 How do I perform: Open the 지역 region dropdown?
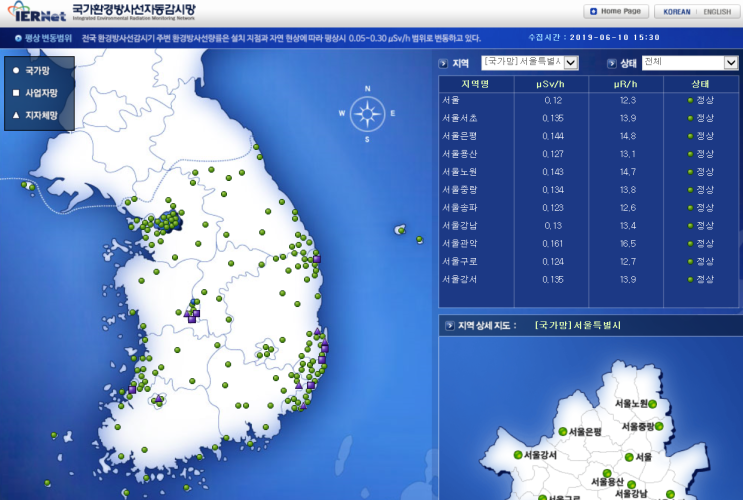(530, 63)
